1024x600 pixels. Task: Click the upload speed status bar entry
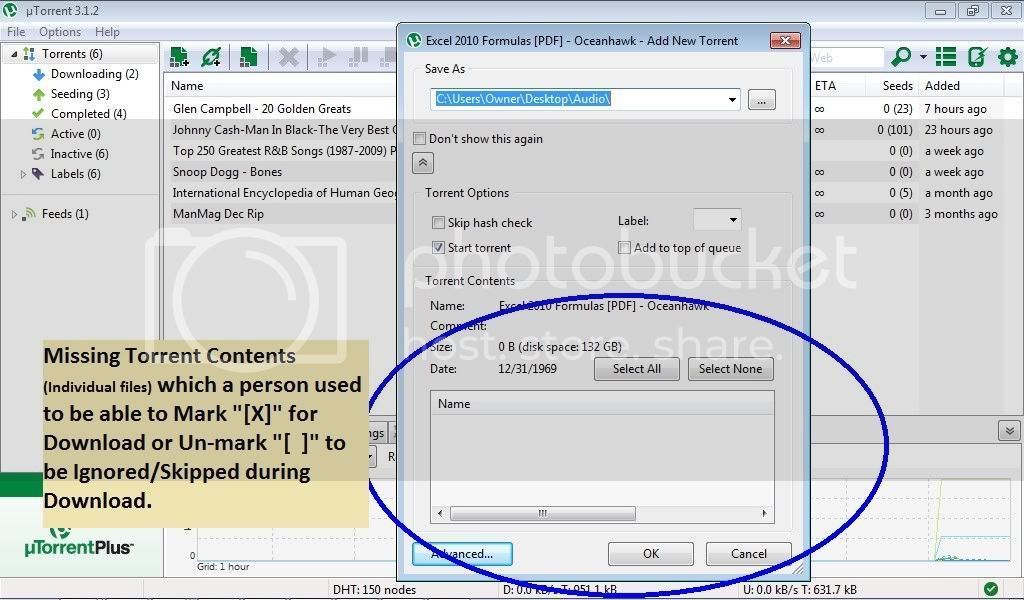tap(800, 590)
